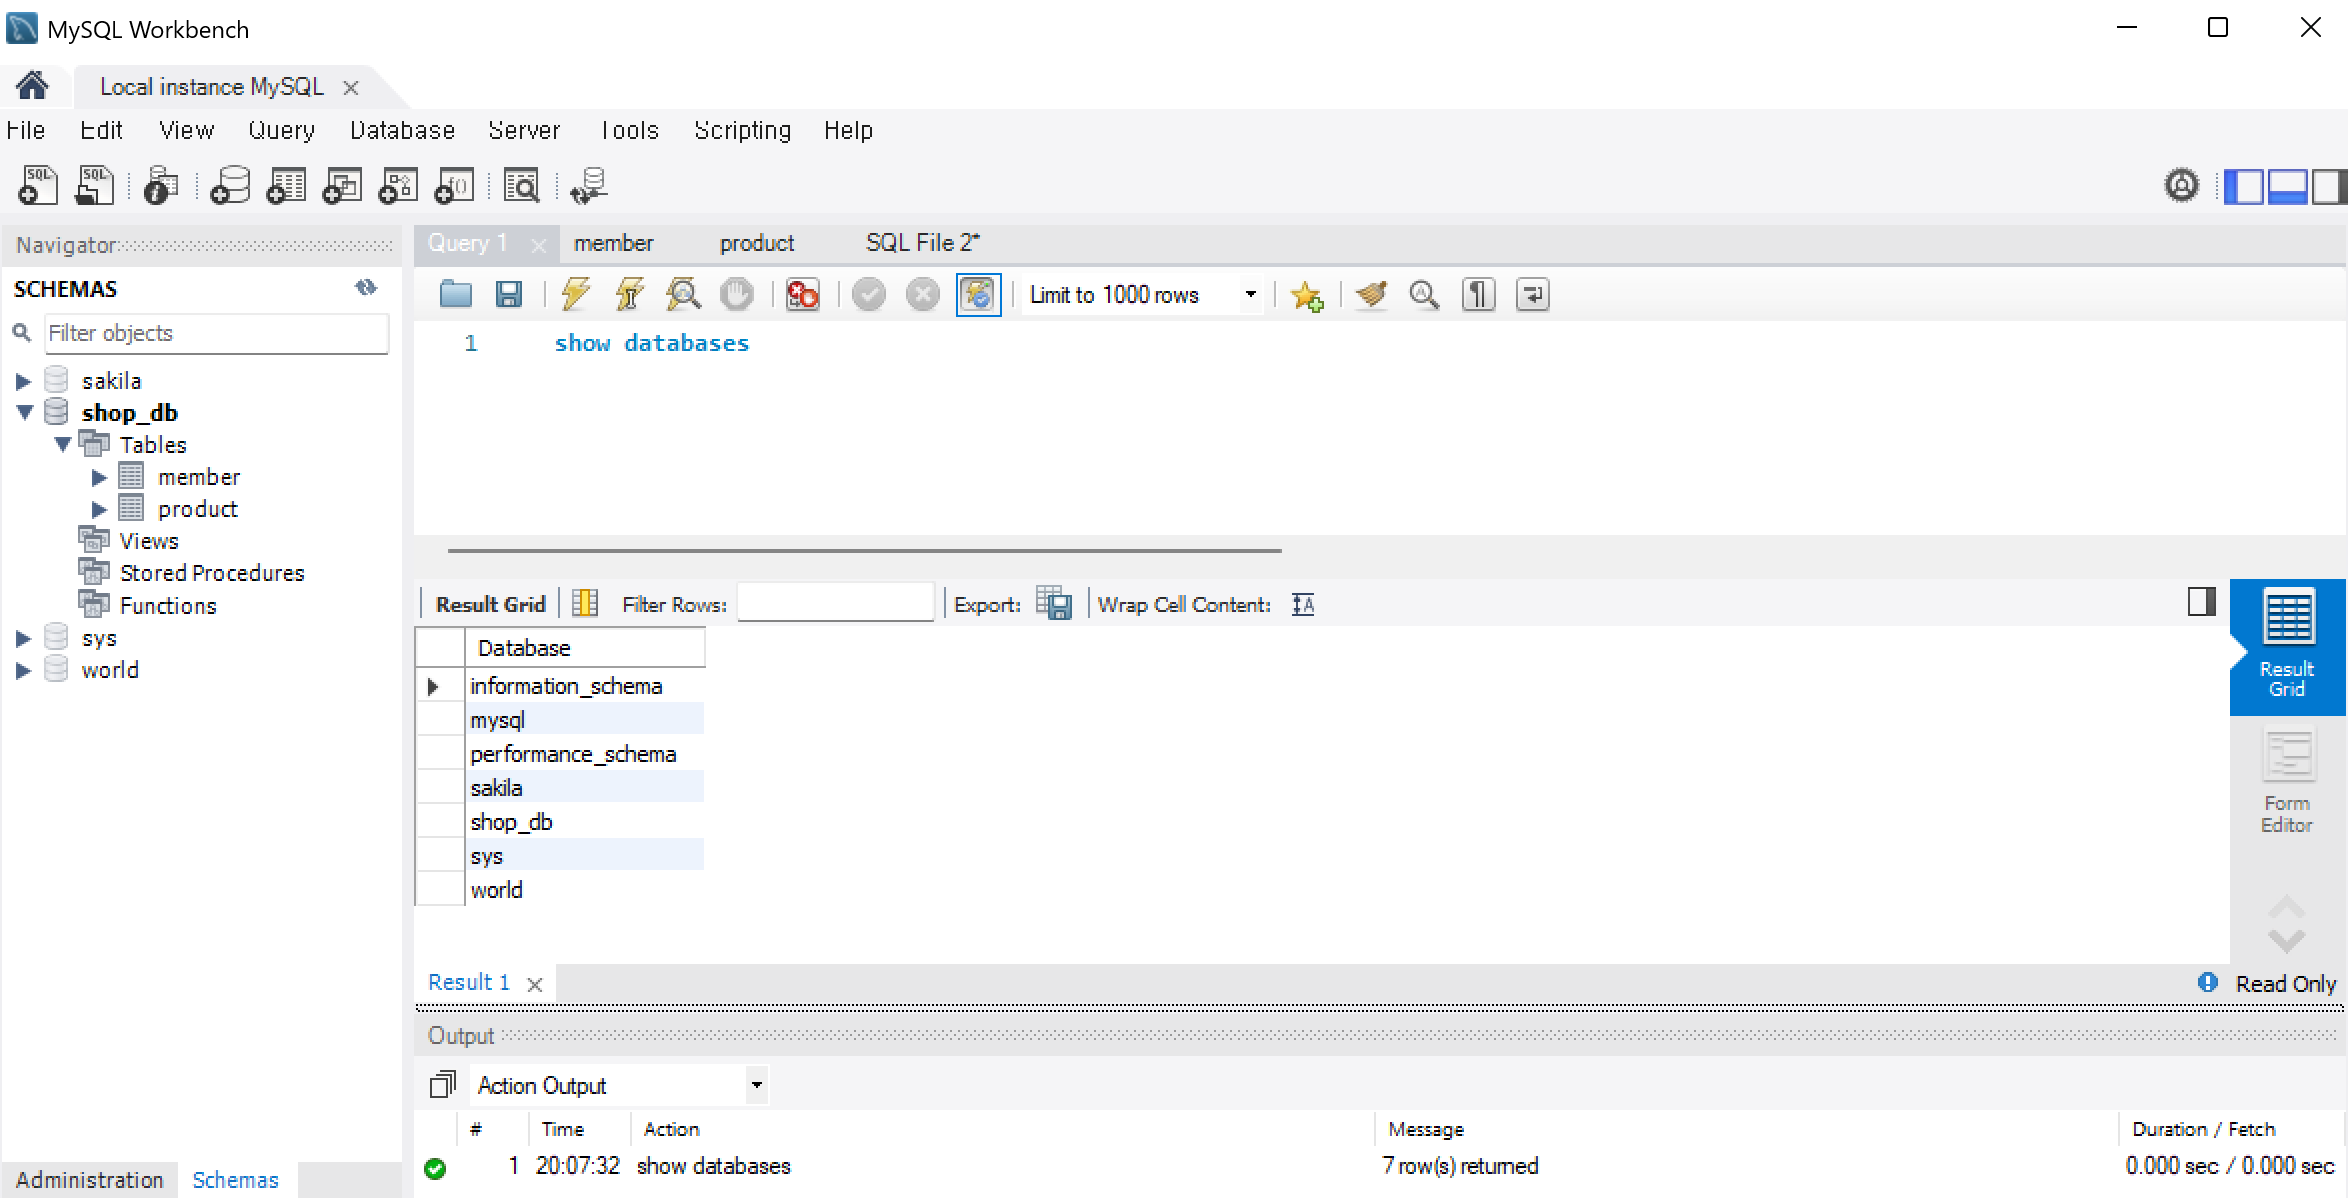Reconnect to DBMS toolbar icon
2348x1198 pixels.
[x=589, y=186]
